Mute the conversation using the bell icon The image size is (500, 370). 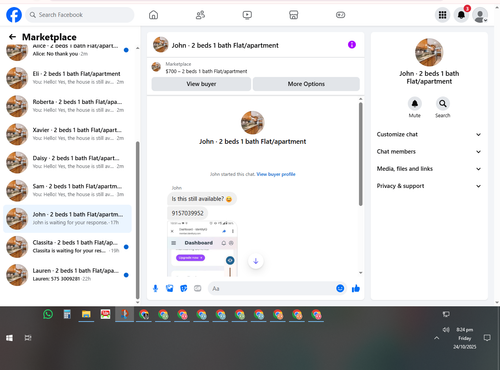tap(415, 104)
